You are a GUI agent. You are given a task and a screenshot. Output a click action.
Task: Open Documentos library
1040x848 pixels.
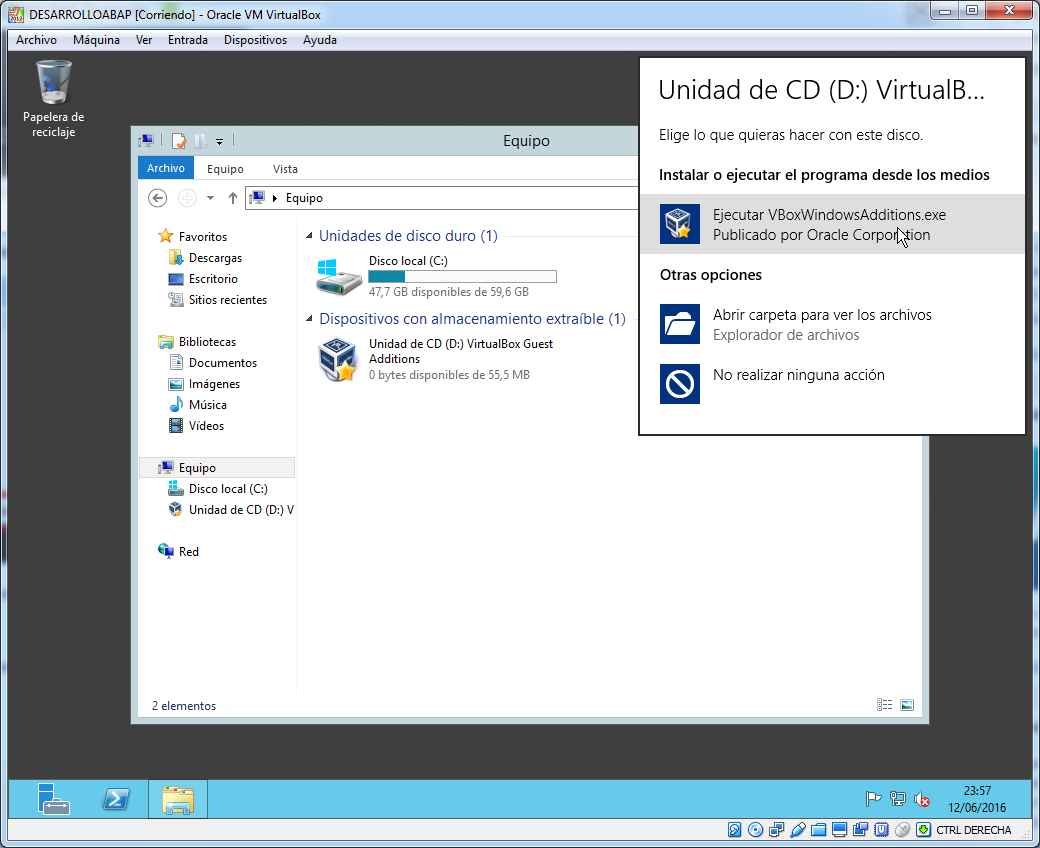(222, 363)
